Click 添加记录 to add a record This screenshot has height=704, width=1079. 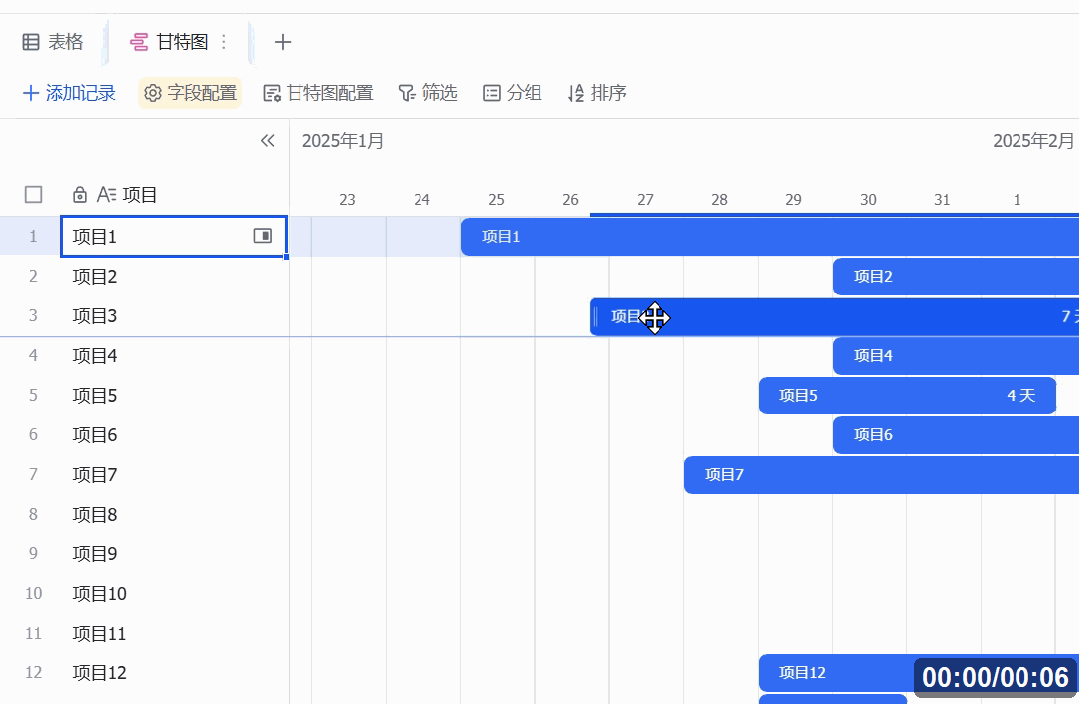point(69,93)
